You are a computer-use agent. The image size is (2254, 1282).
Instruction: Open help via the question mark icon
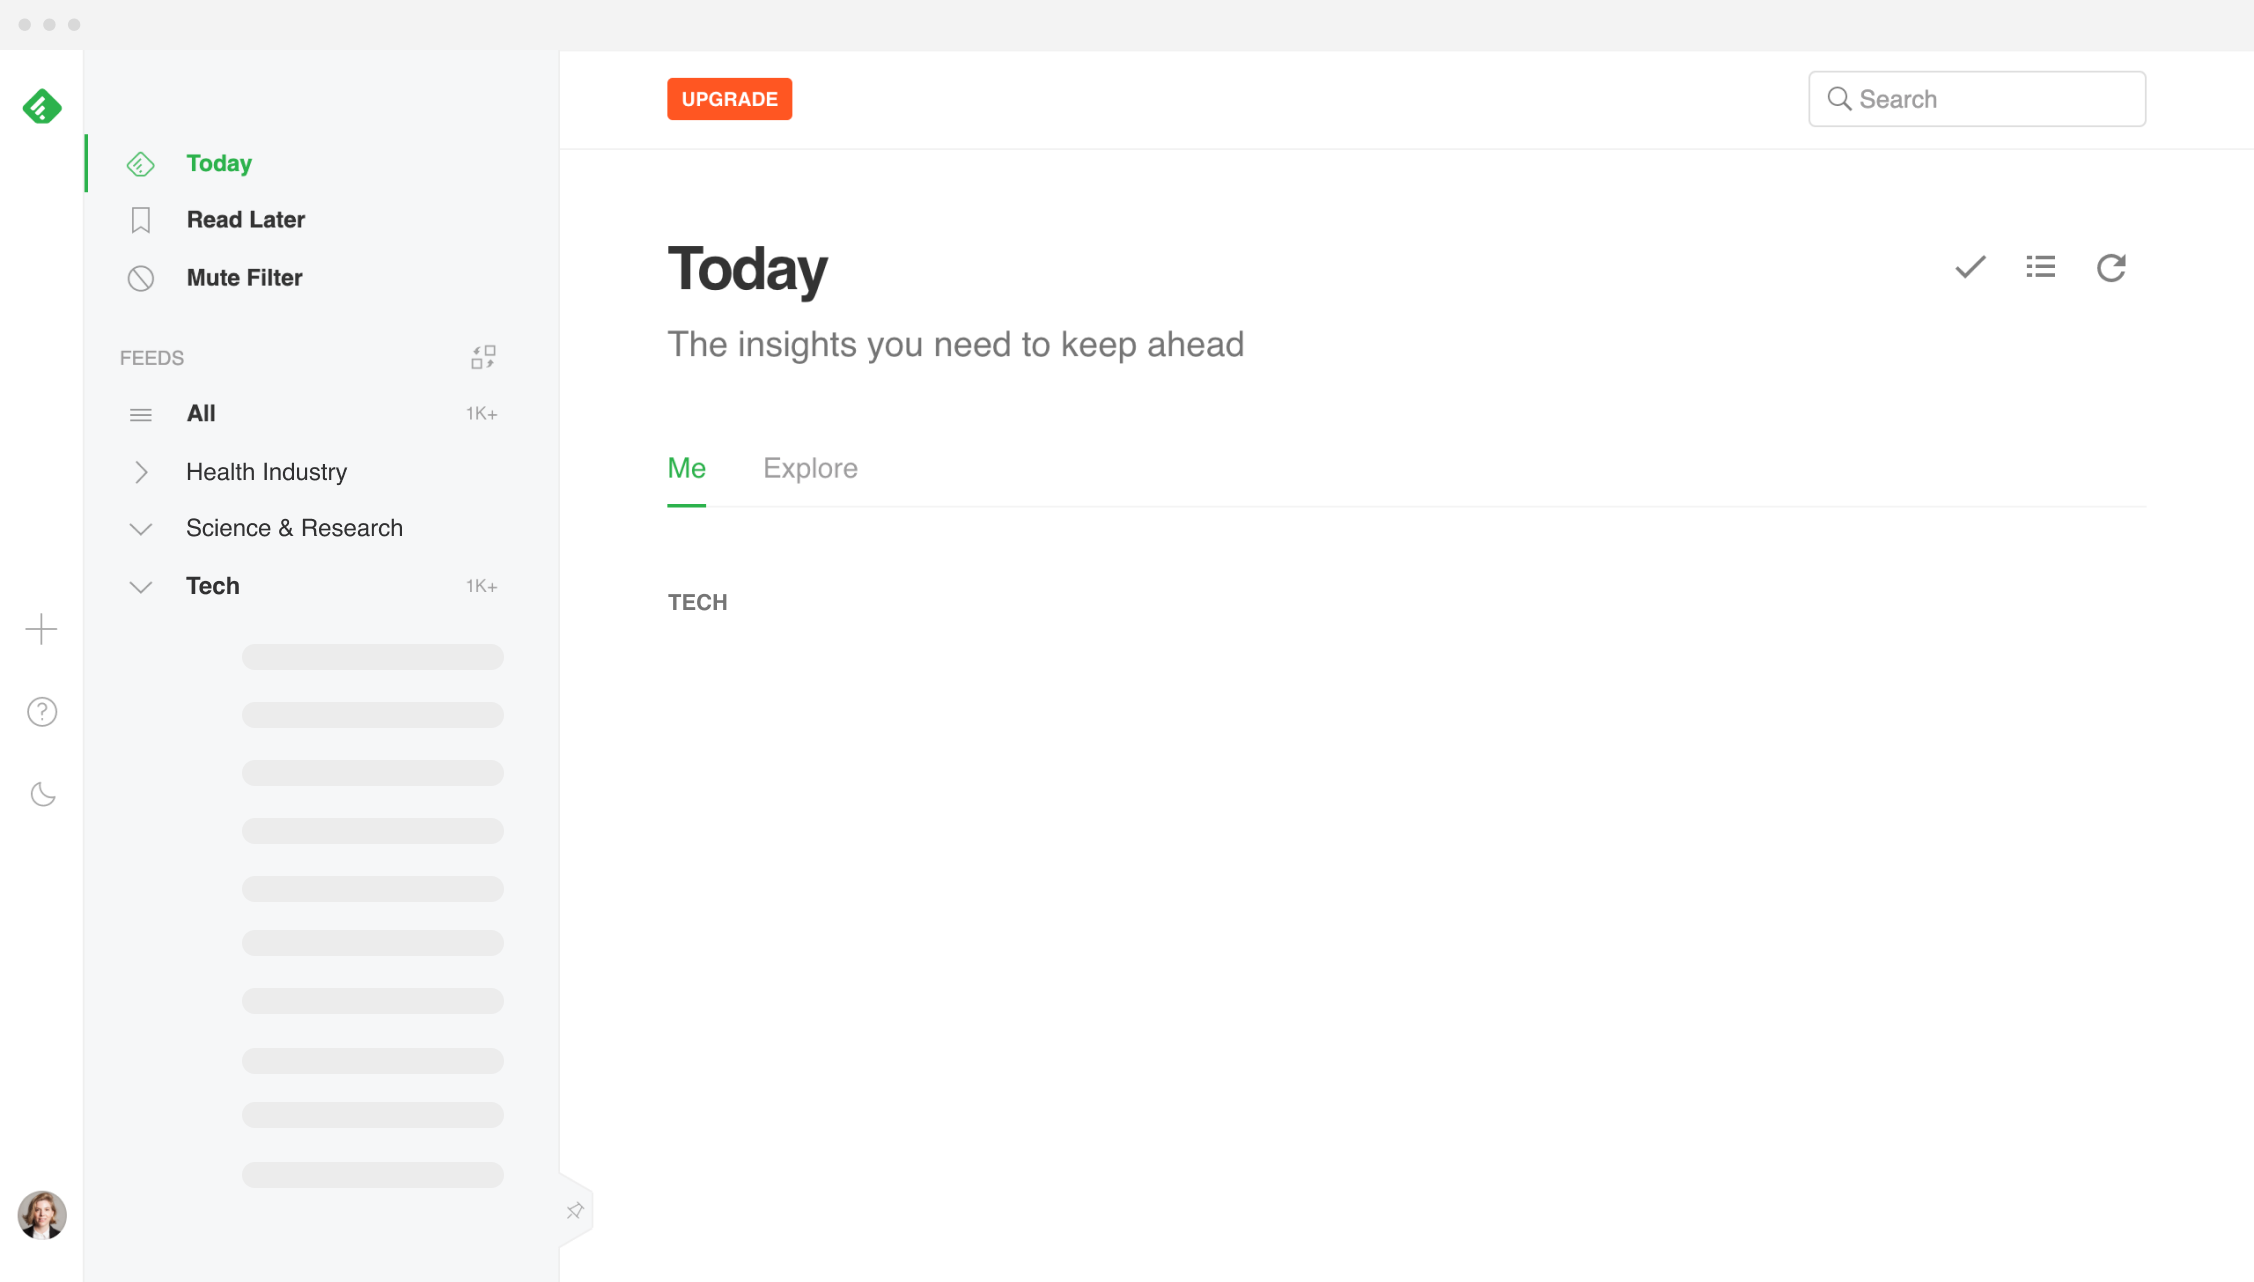[41, 711]
